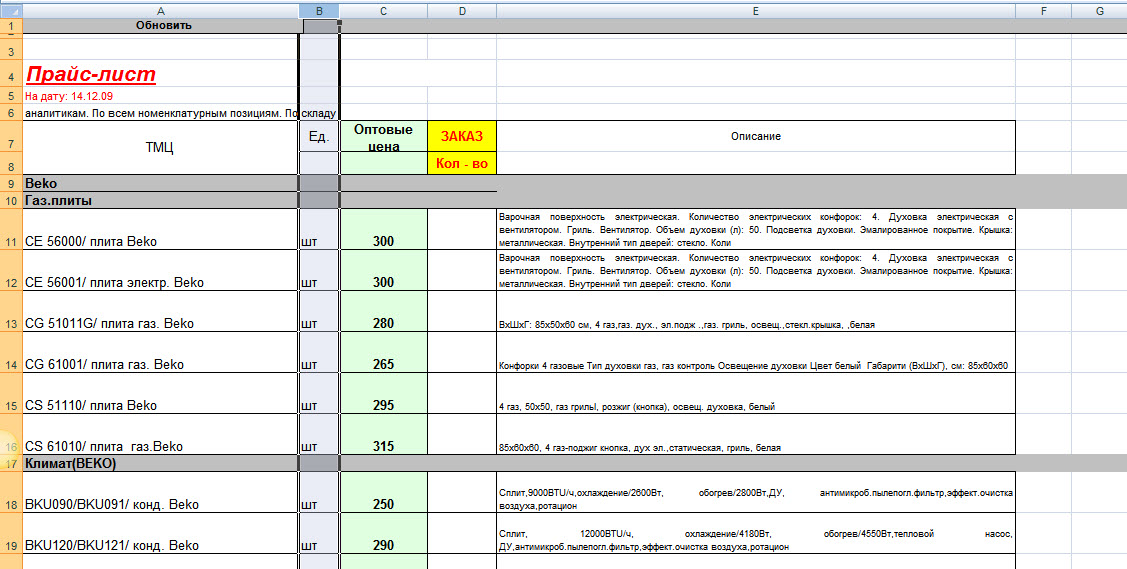Click description starting 'ВхШхГ: 85х50х60 см'
The height and width of the screenshot is (569, 1127).
(755, 311)
